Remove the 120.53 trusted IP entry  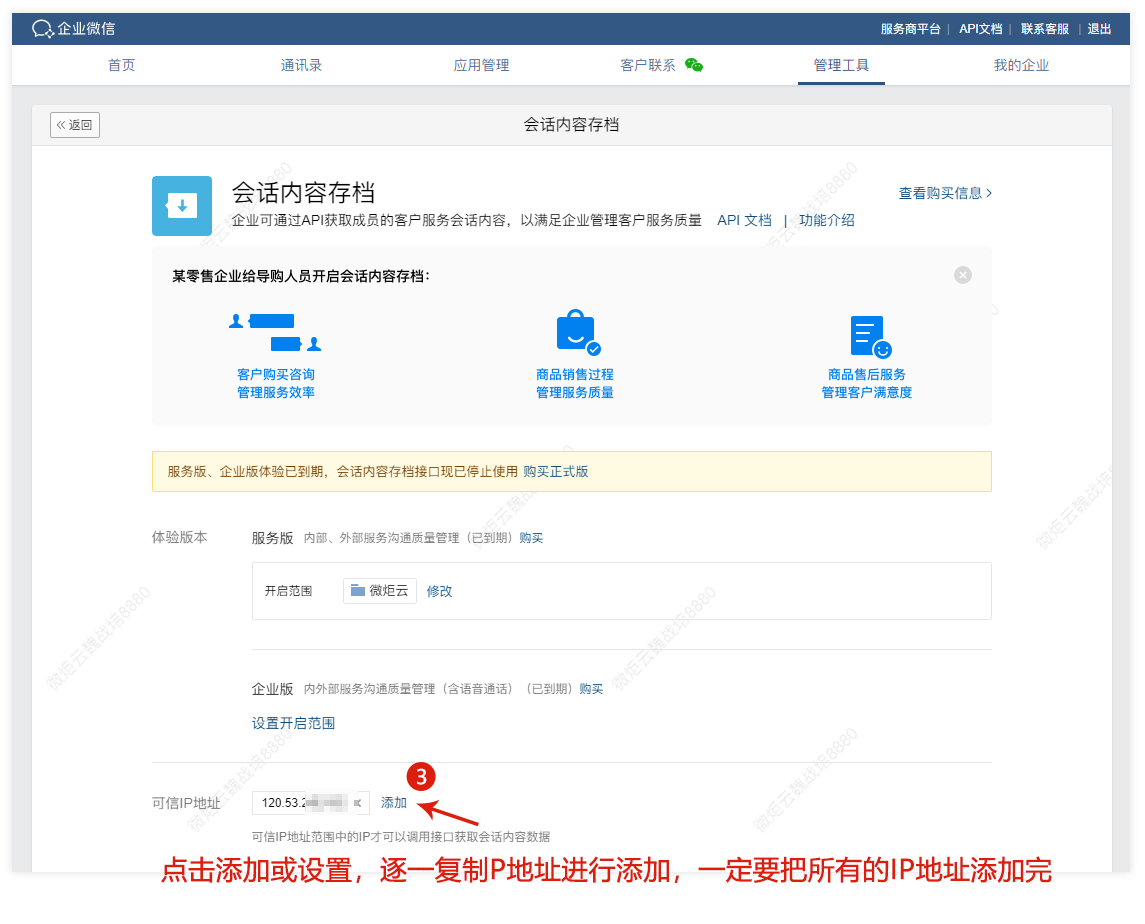click(x=358, y=803)
